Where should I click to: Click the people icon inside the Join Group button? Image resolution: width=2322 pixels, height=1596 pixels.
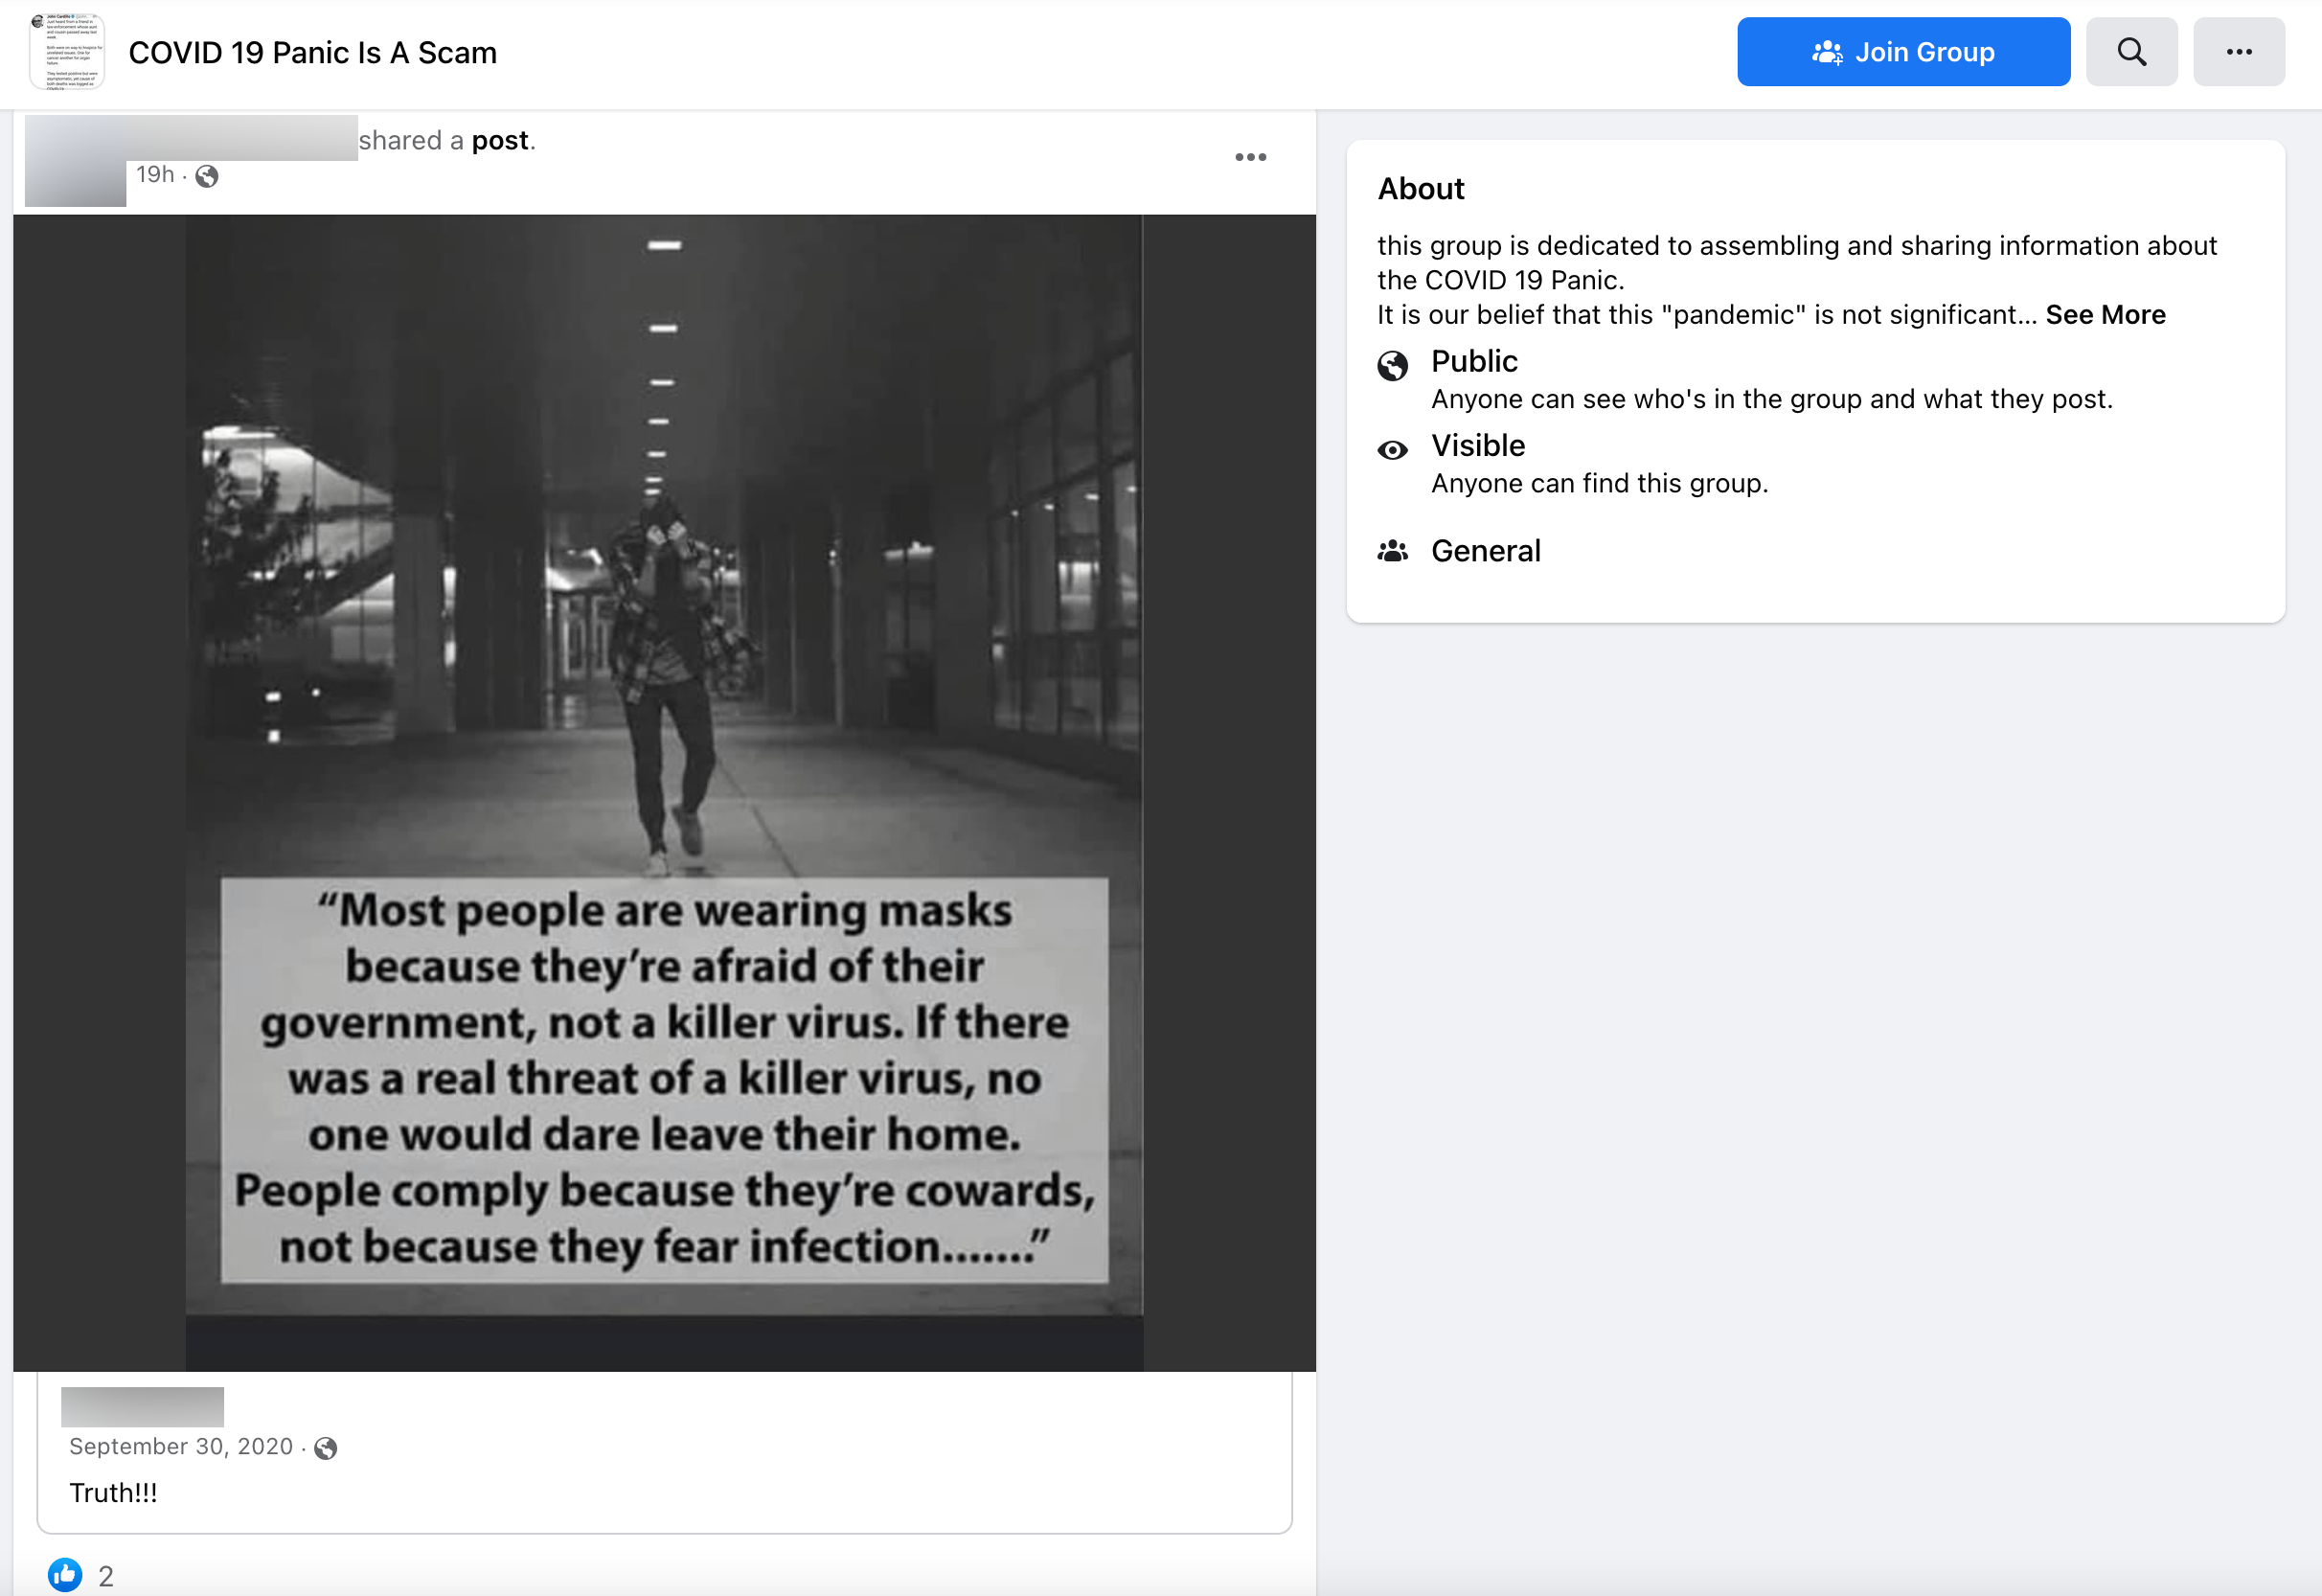(1828, 52)
